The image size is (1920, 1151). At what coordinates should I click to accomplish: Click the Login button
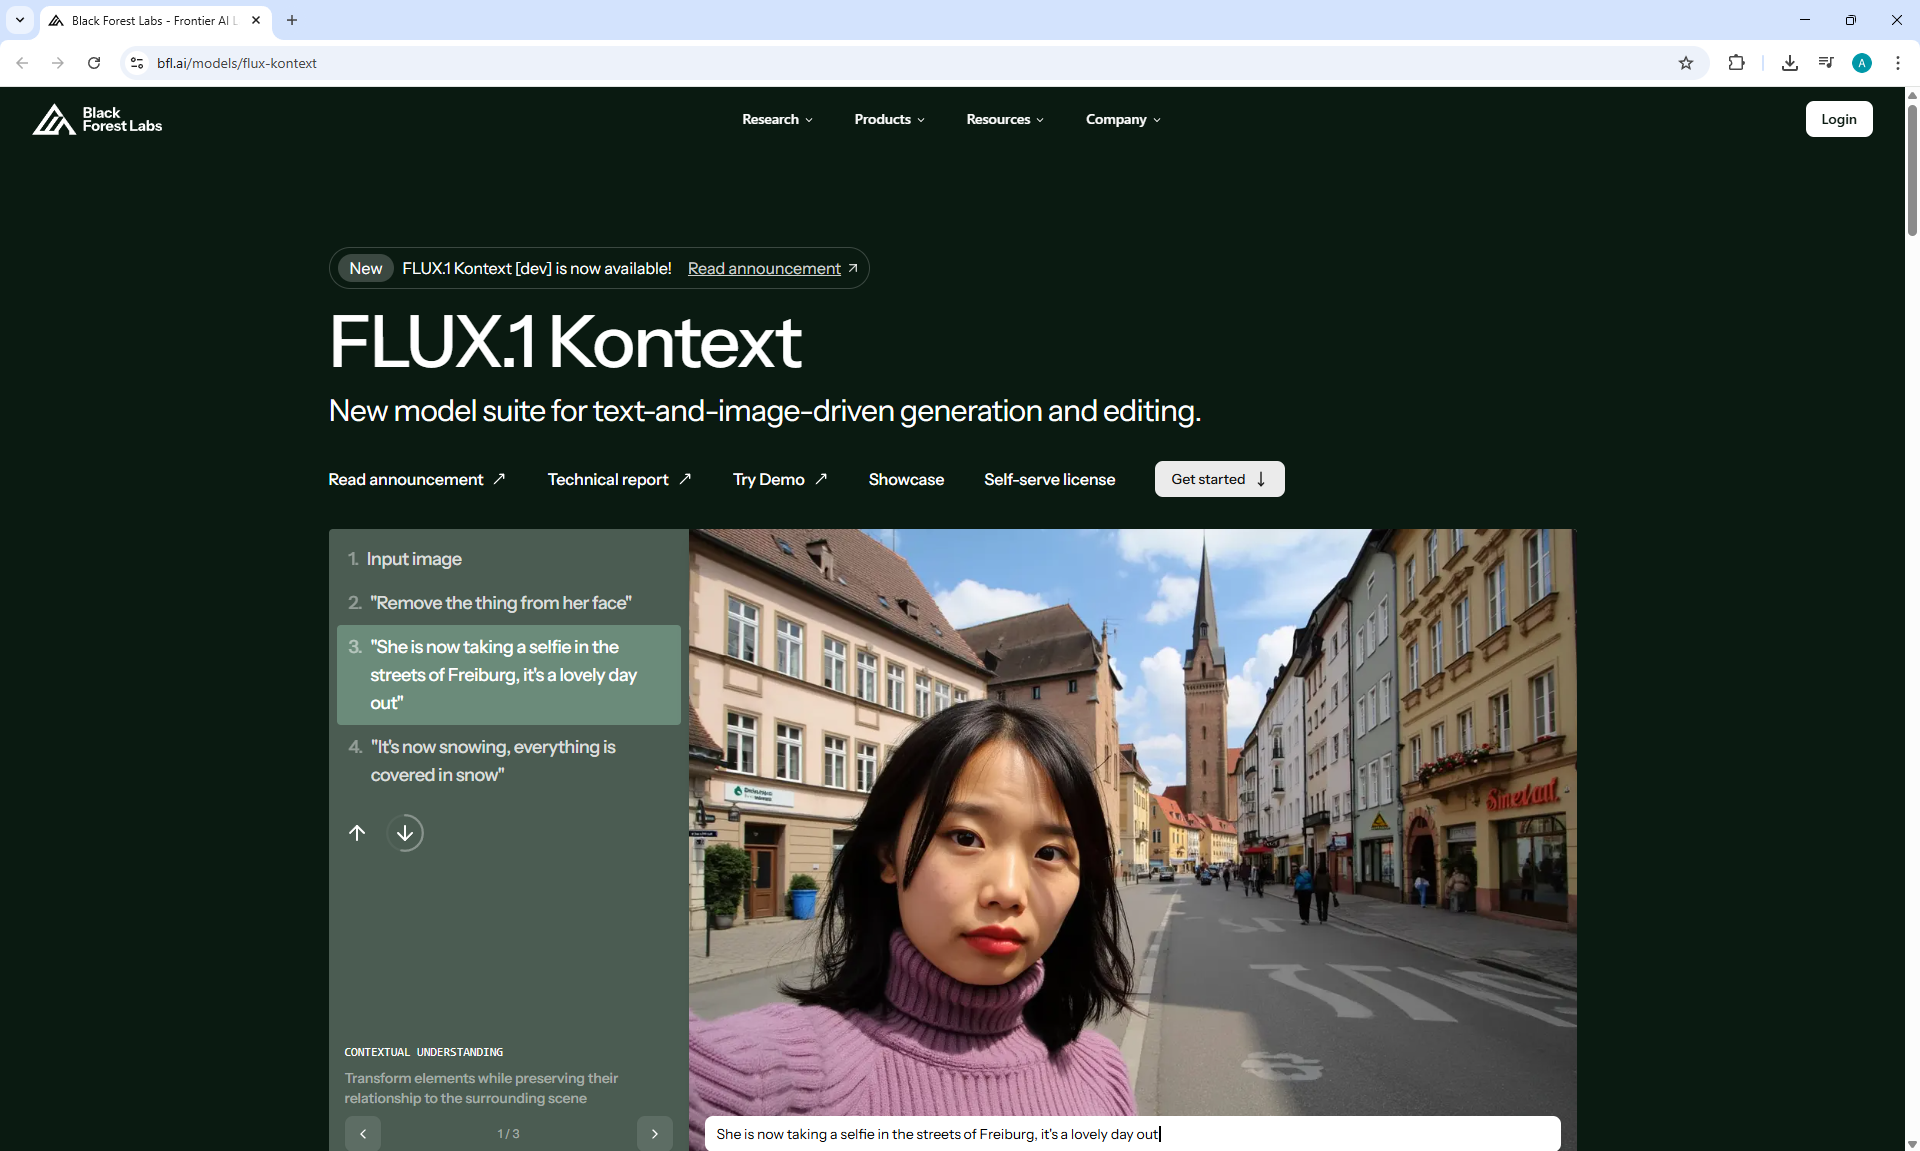(x=1838, y=119)
